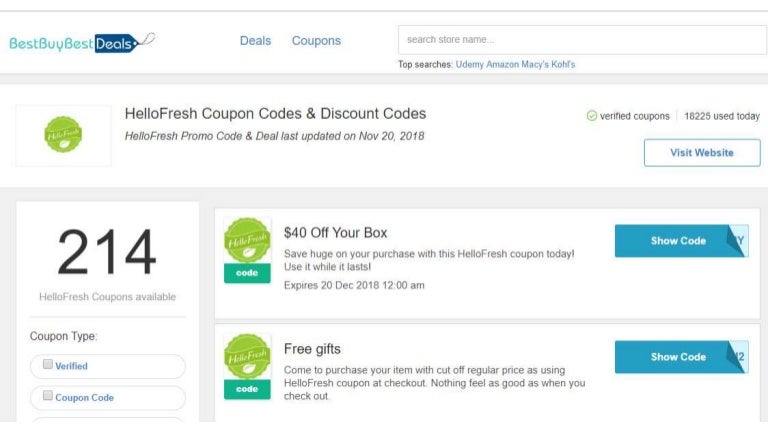Show Code for Free gifts coupon
The image size is (768, 432).
coord(679,357)
